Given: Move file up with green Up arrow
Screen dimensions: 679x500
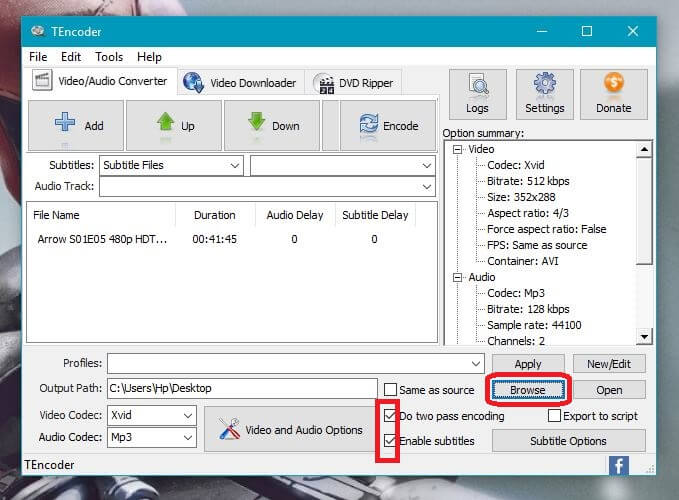Looking at the screenshot, I should coord(165,122).
